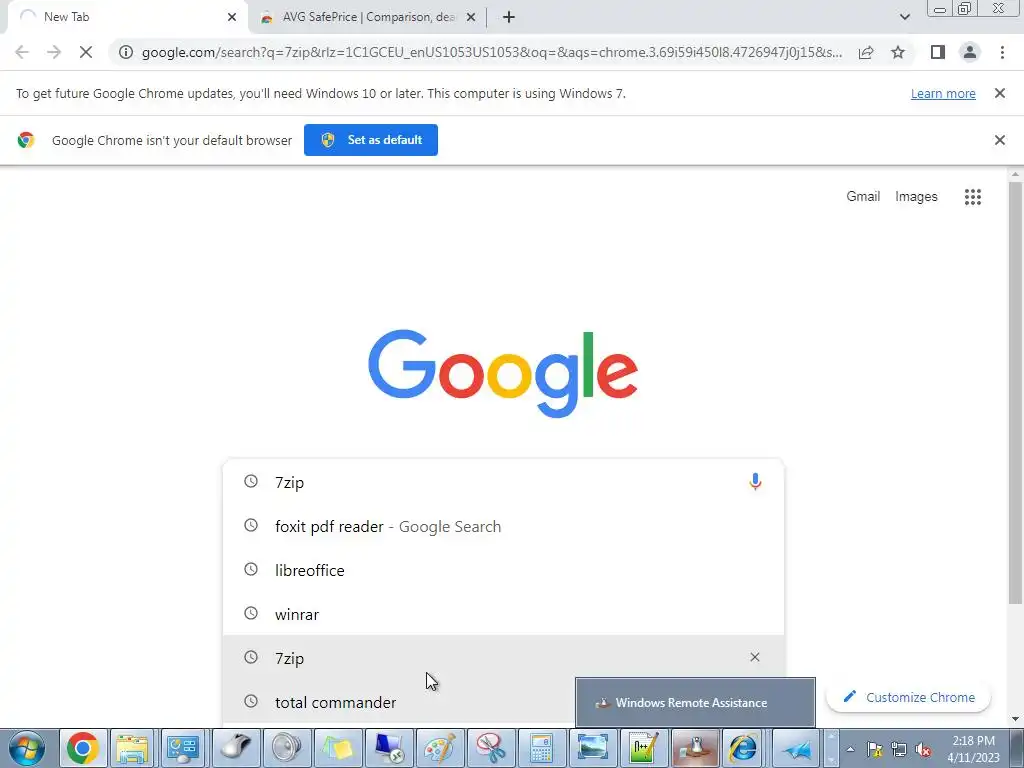Viewport: 1024px width, 768px height.
Task: Click the 7zip search box text
Action: [x=289, y=483]
